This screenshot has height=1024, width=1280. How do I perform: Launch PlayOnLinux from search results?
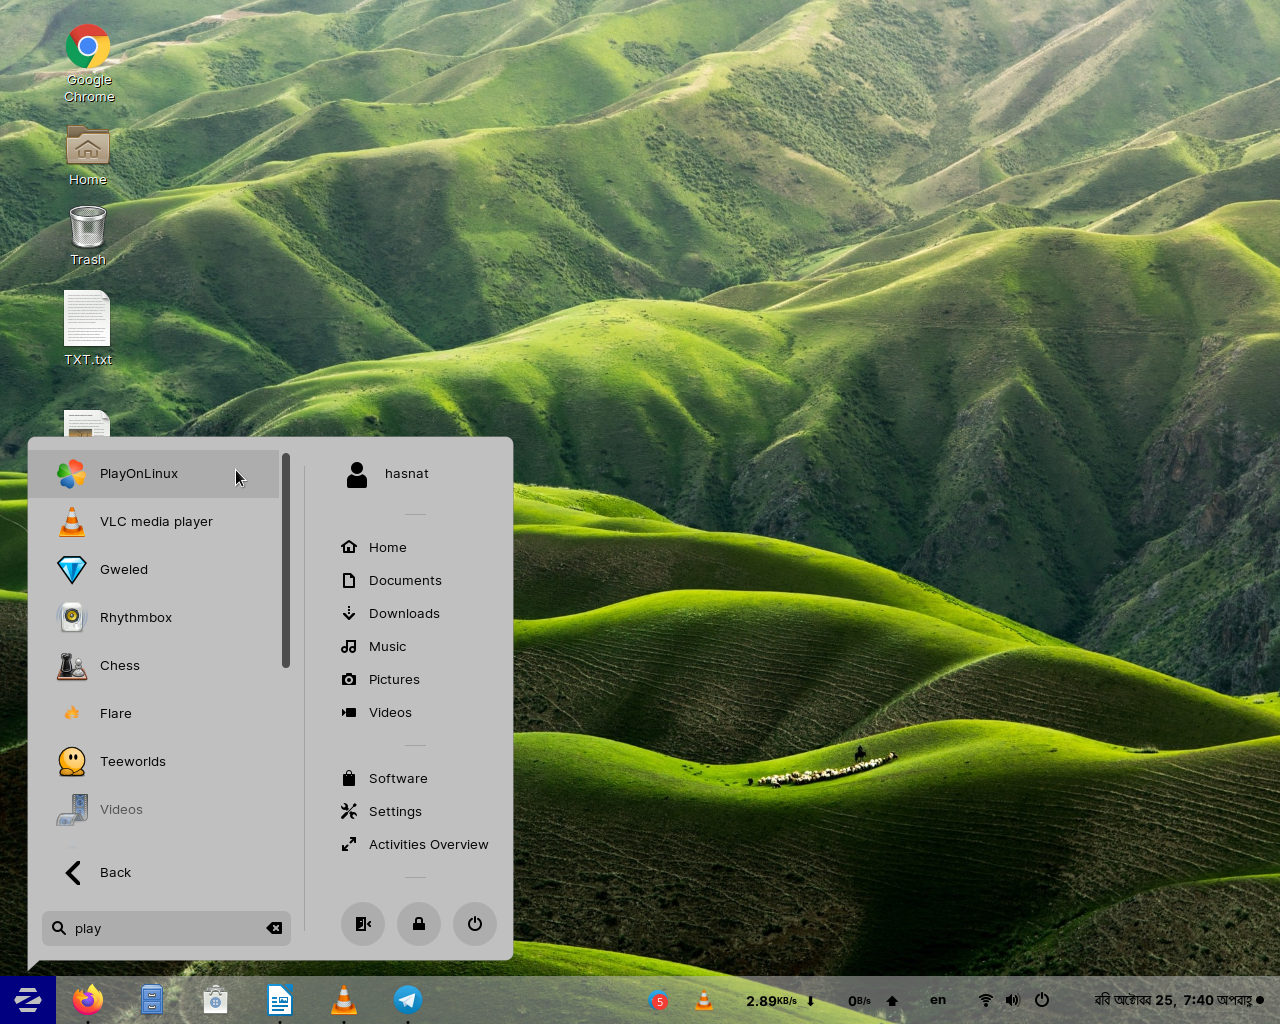tap(140, 474)
